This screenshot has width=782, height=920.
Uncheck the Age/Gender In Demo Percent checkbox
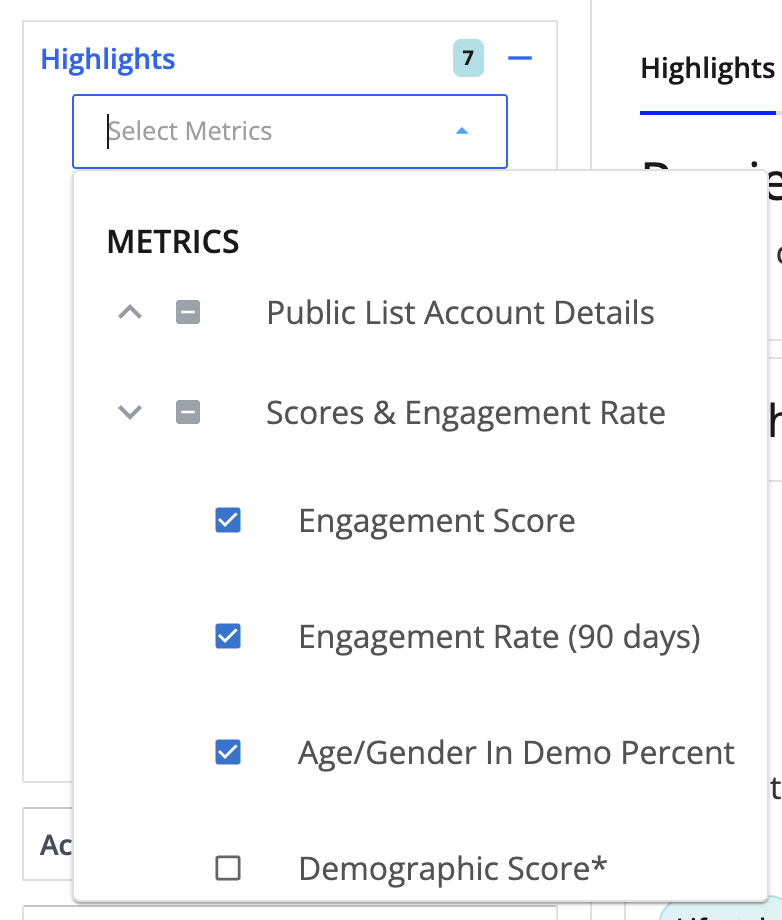[228, 753]
